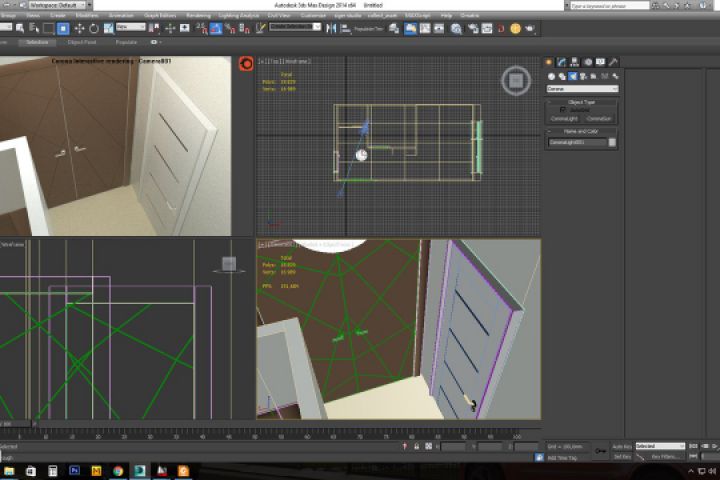720x480 pixels.
Task: Open the Corona light category dropdown
Action: (582, 89)
